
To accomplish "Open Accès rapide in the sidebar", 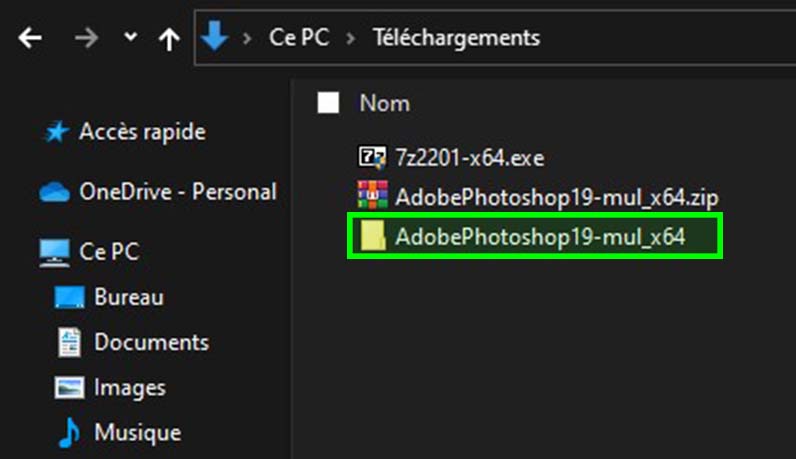I will [x=142, y=131].
